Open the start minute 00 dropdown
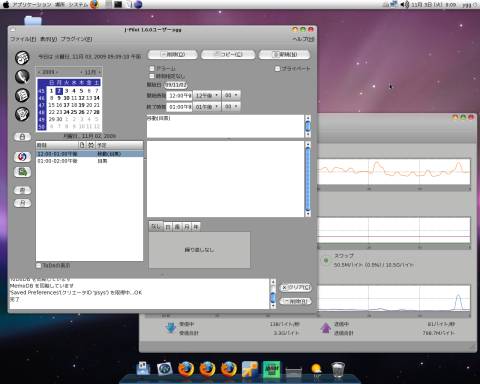The height and width of the screenshot is (384, 480). 231,96
